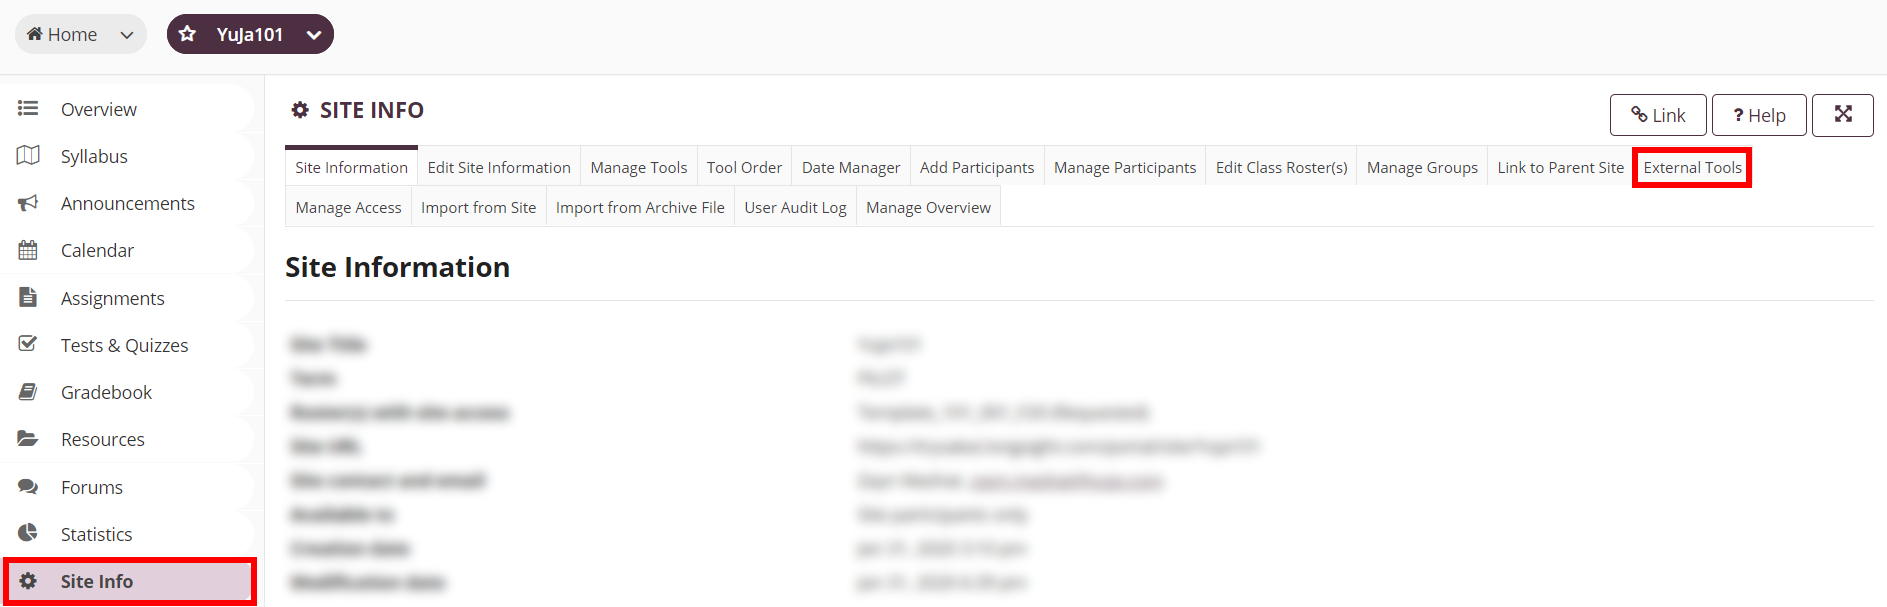1887x607 pixels.
Task: Open the External Tools tab
Action: (1692, 167)
